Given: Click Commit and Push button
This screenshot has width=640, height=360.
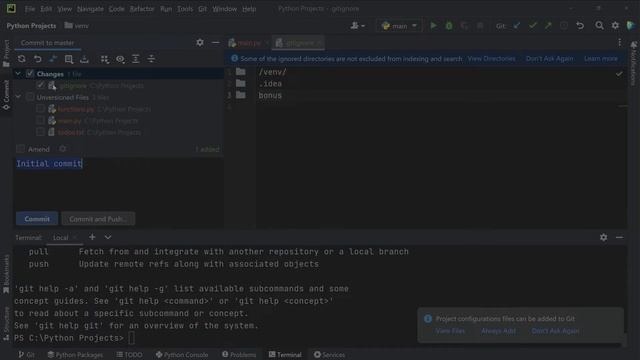Looking at the screenshot, I should pyautogui.click(x=98, y=219).
